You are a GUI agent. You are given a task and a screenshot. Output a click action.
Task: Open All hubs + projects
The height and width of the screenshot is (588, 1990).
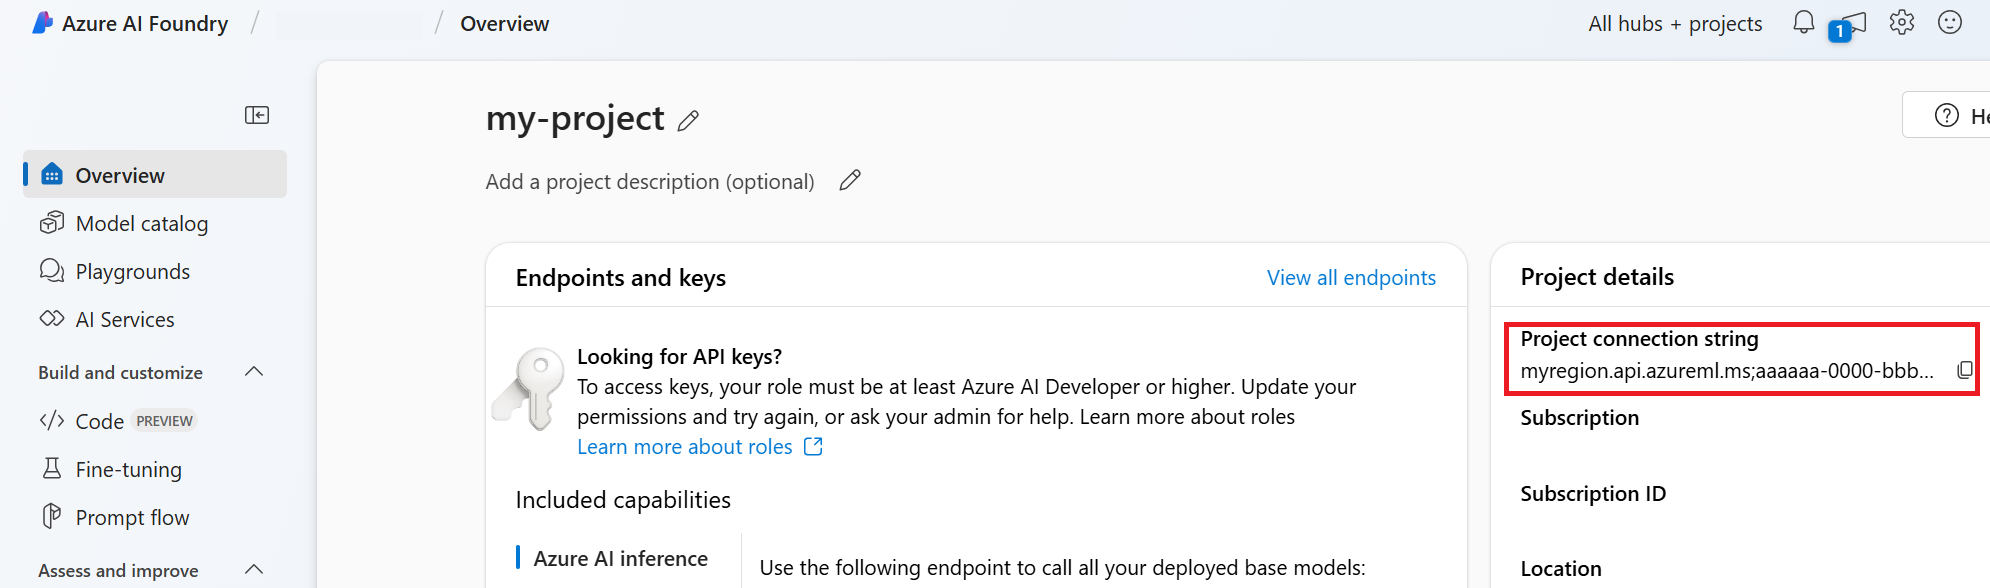[1675, 23]
